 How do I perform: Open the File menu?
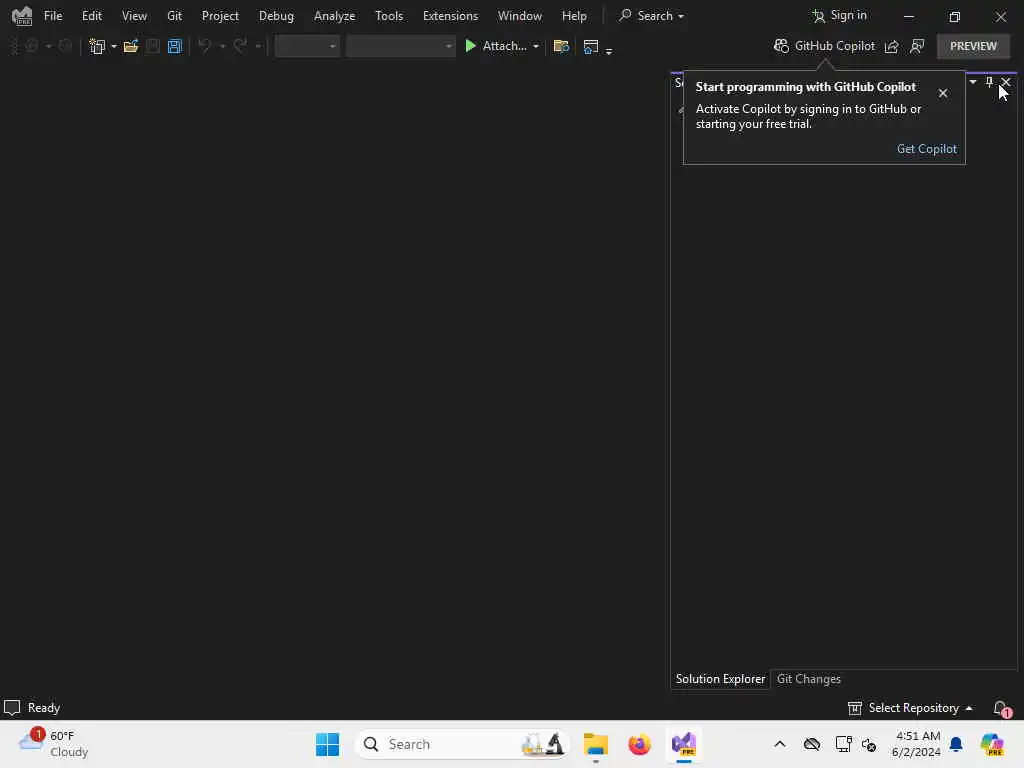pos(53,16)
